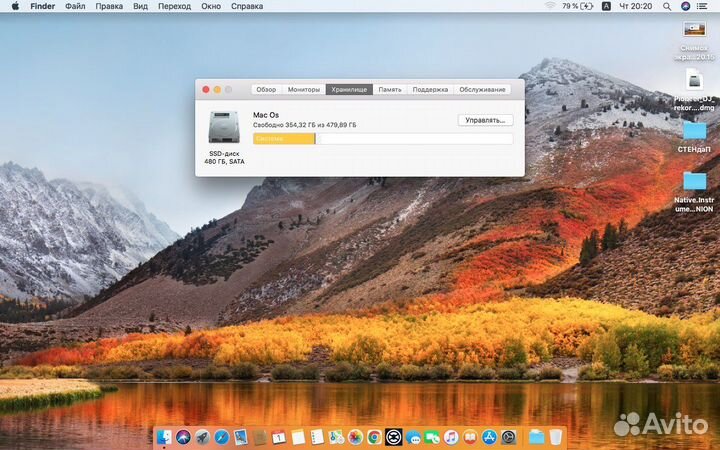The height and width of the screenshot is (450, 720).
Task: Click the Wi-Fi status icon
Action: click(550, 6)
